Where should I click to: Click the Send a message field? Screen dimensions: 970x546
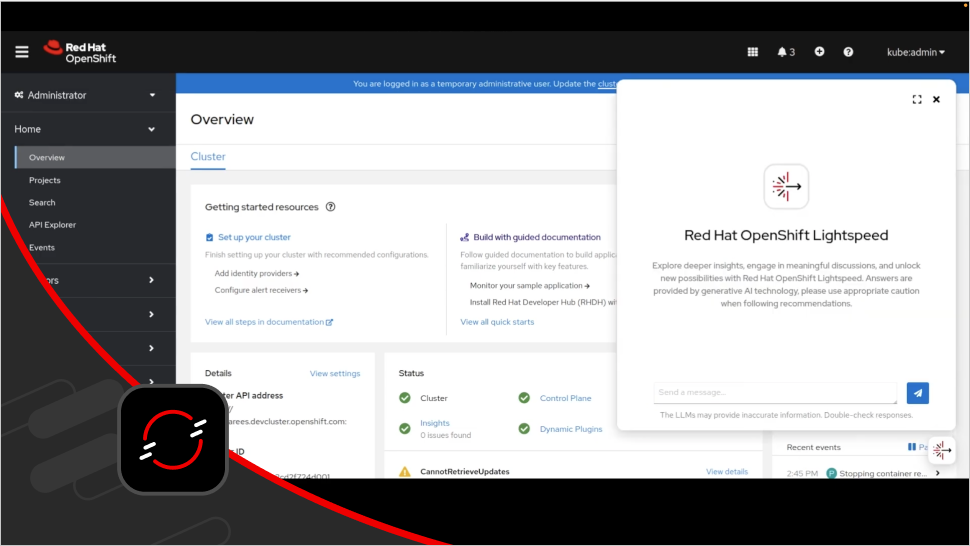[774, 393]
